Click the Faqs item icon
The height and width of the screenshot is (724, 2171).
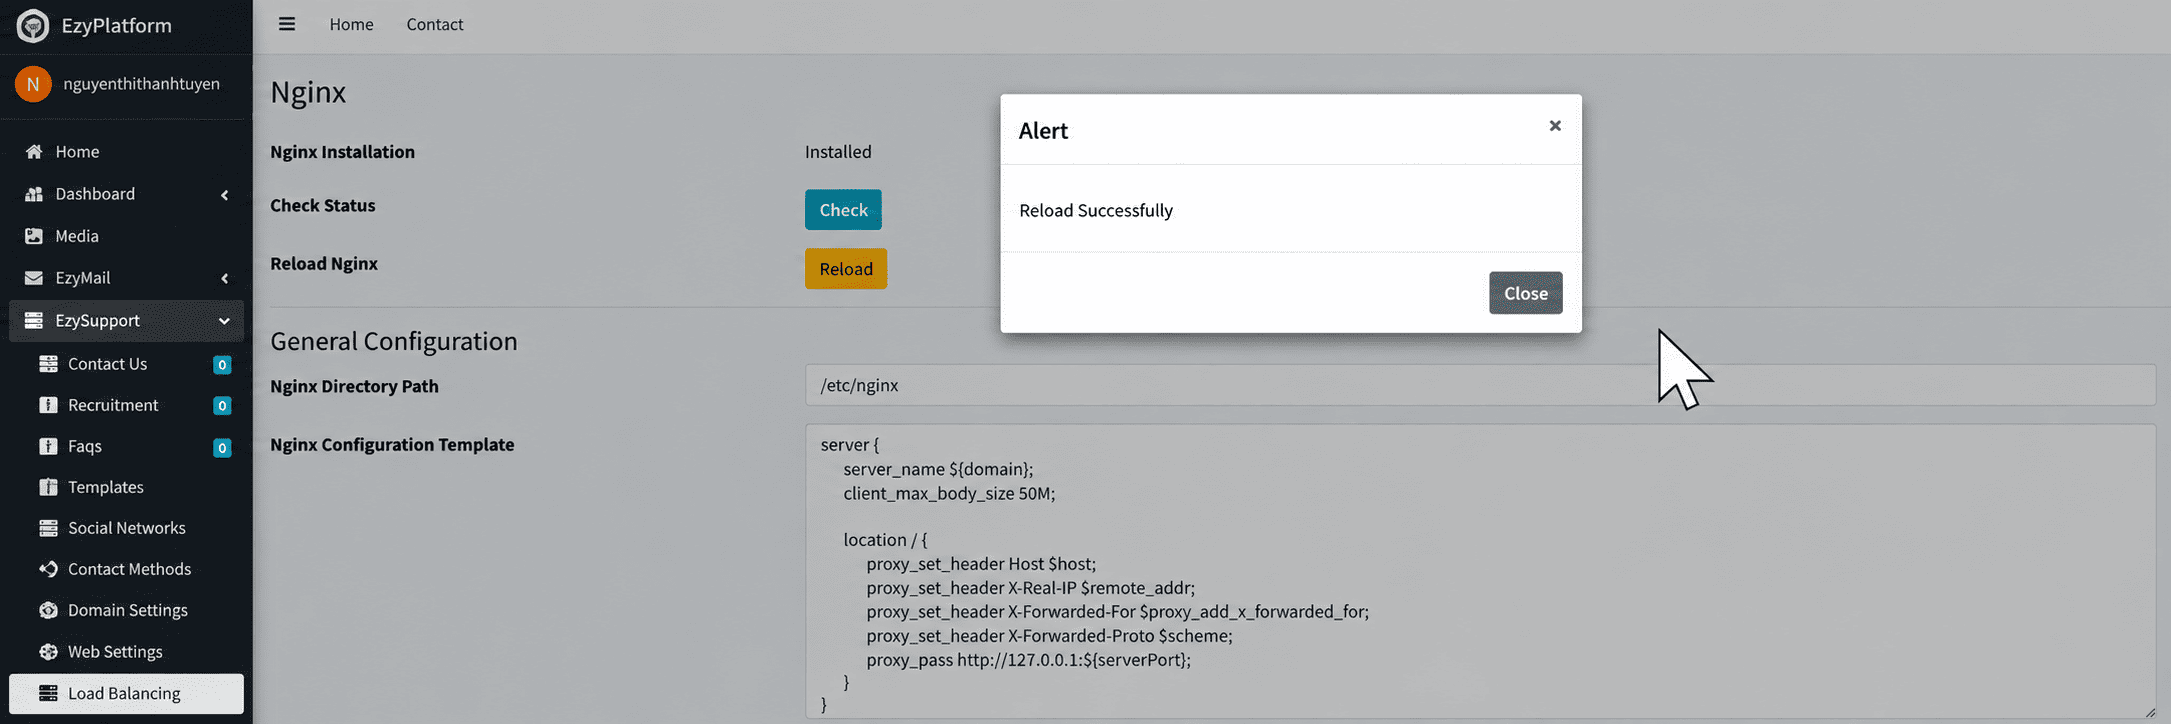(48, 446)
